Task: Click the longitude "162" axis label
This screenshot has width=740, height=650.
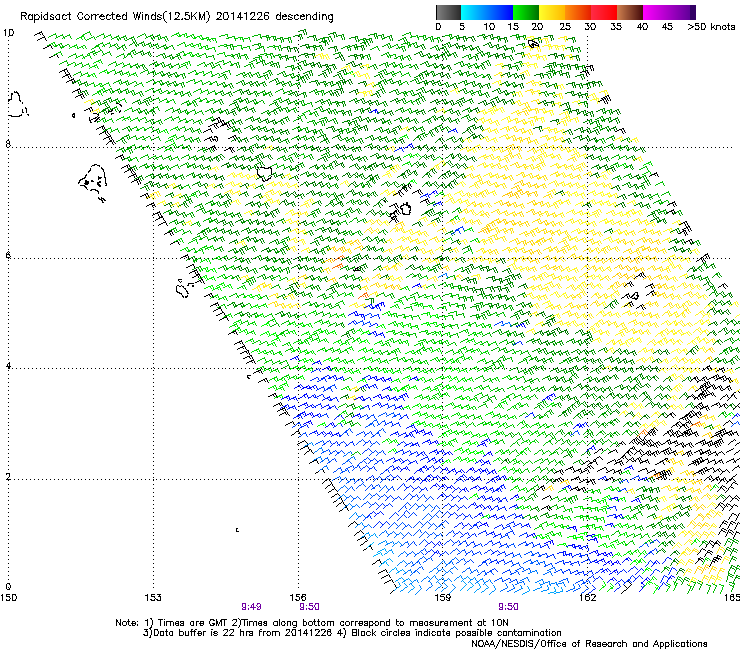Action: (587, 598)
